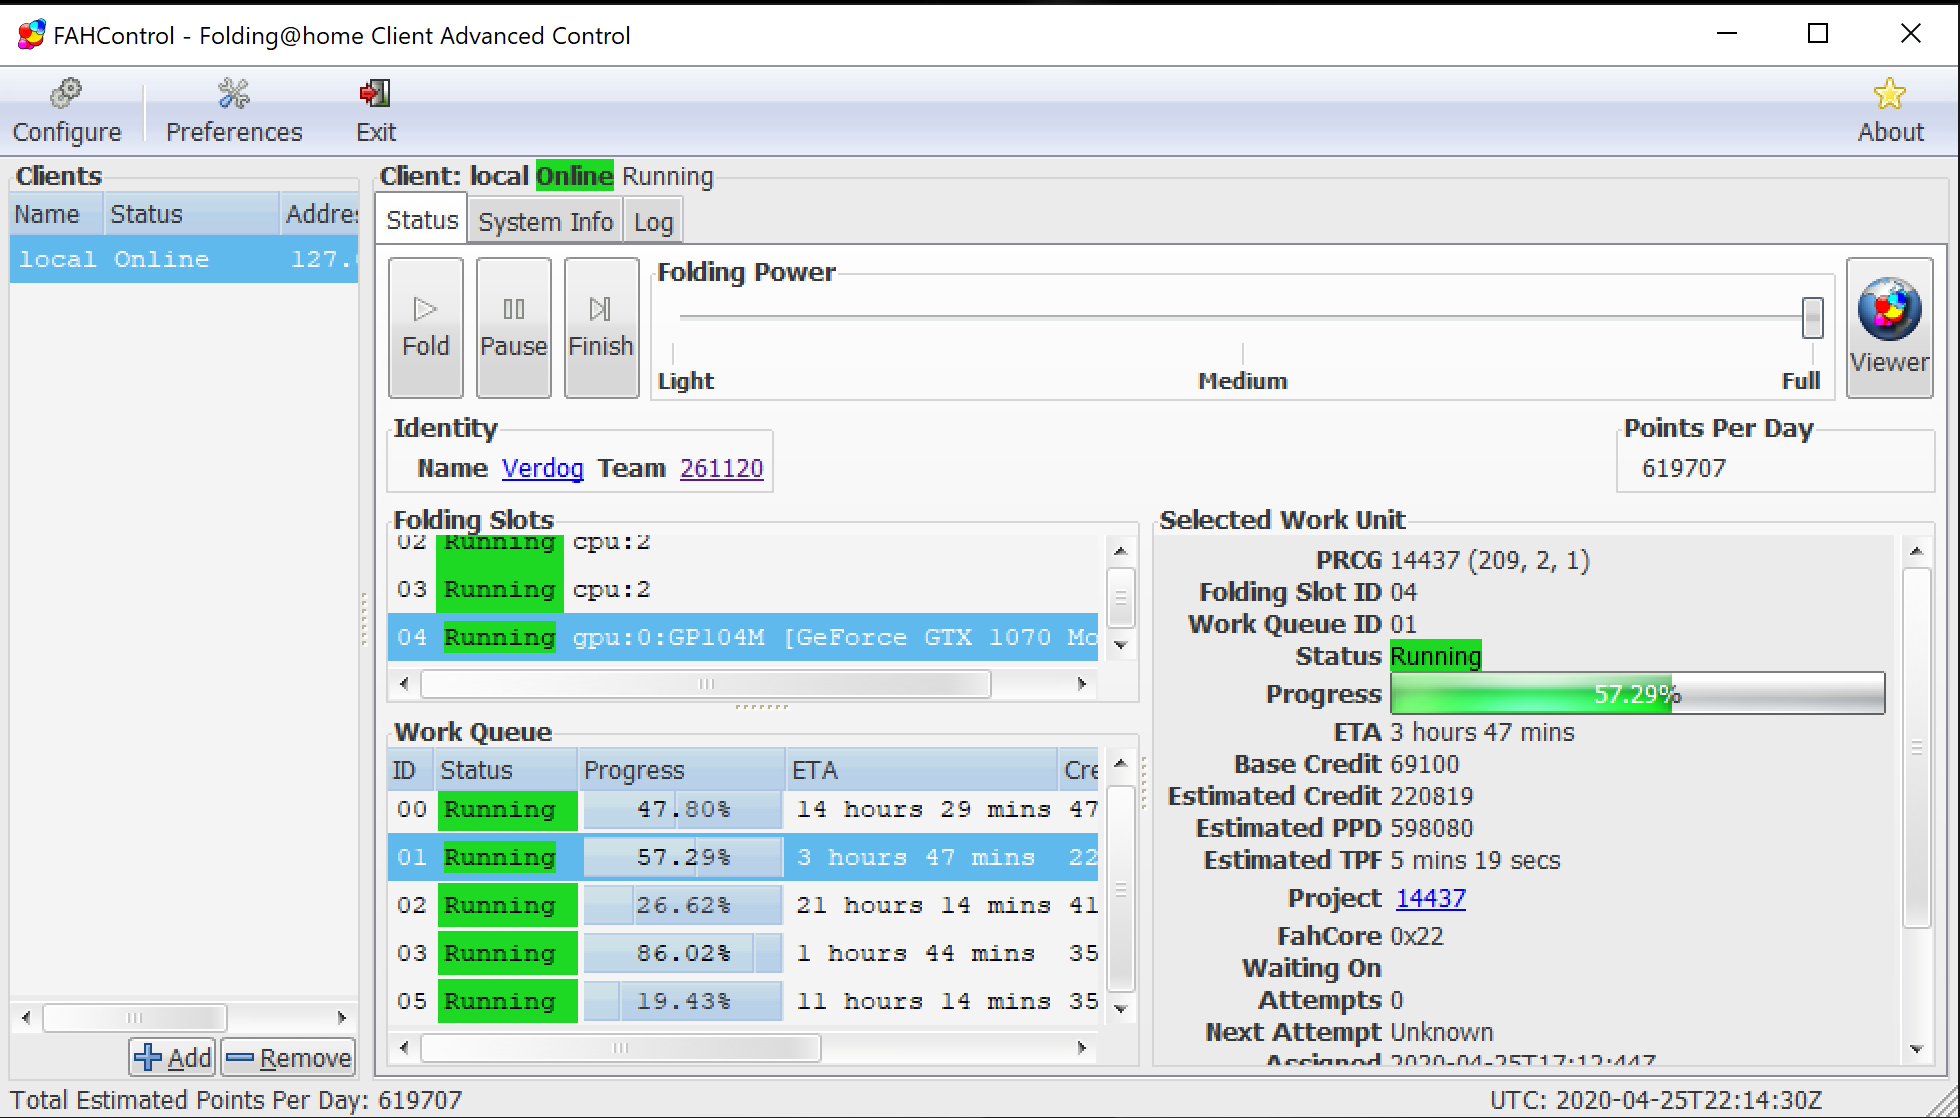Click Work Queue horizontal scroll left arrow
1960x1118 pixels.
(404, 1048)
